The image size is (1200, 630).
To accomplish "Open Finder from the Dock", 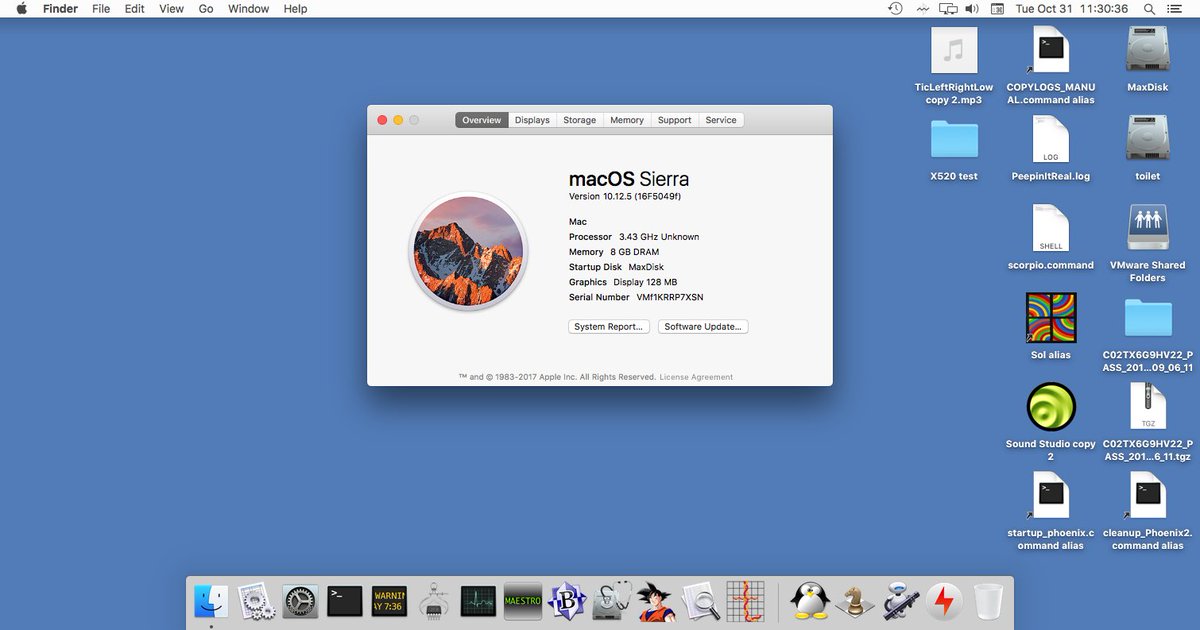I will point(211,601).
